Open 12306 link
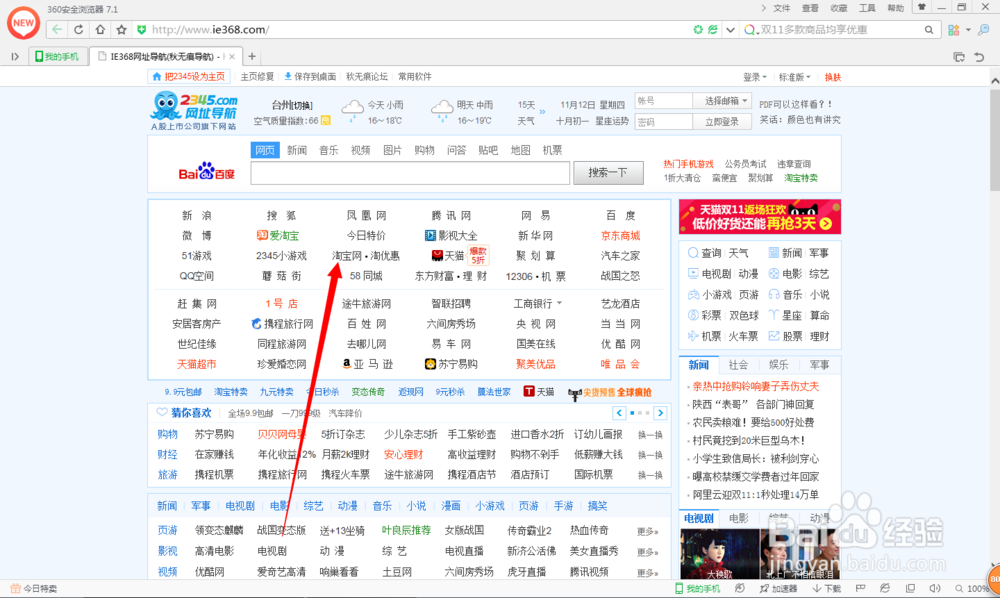Screen dimensions: 1000x598 520,276
